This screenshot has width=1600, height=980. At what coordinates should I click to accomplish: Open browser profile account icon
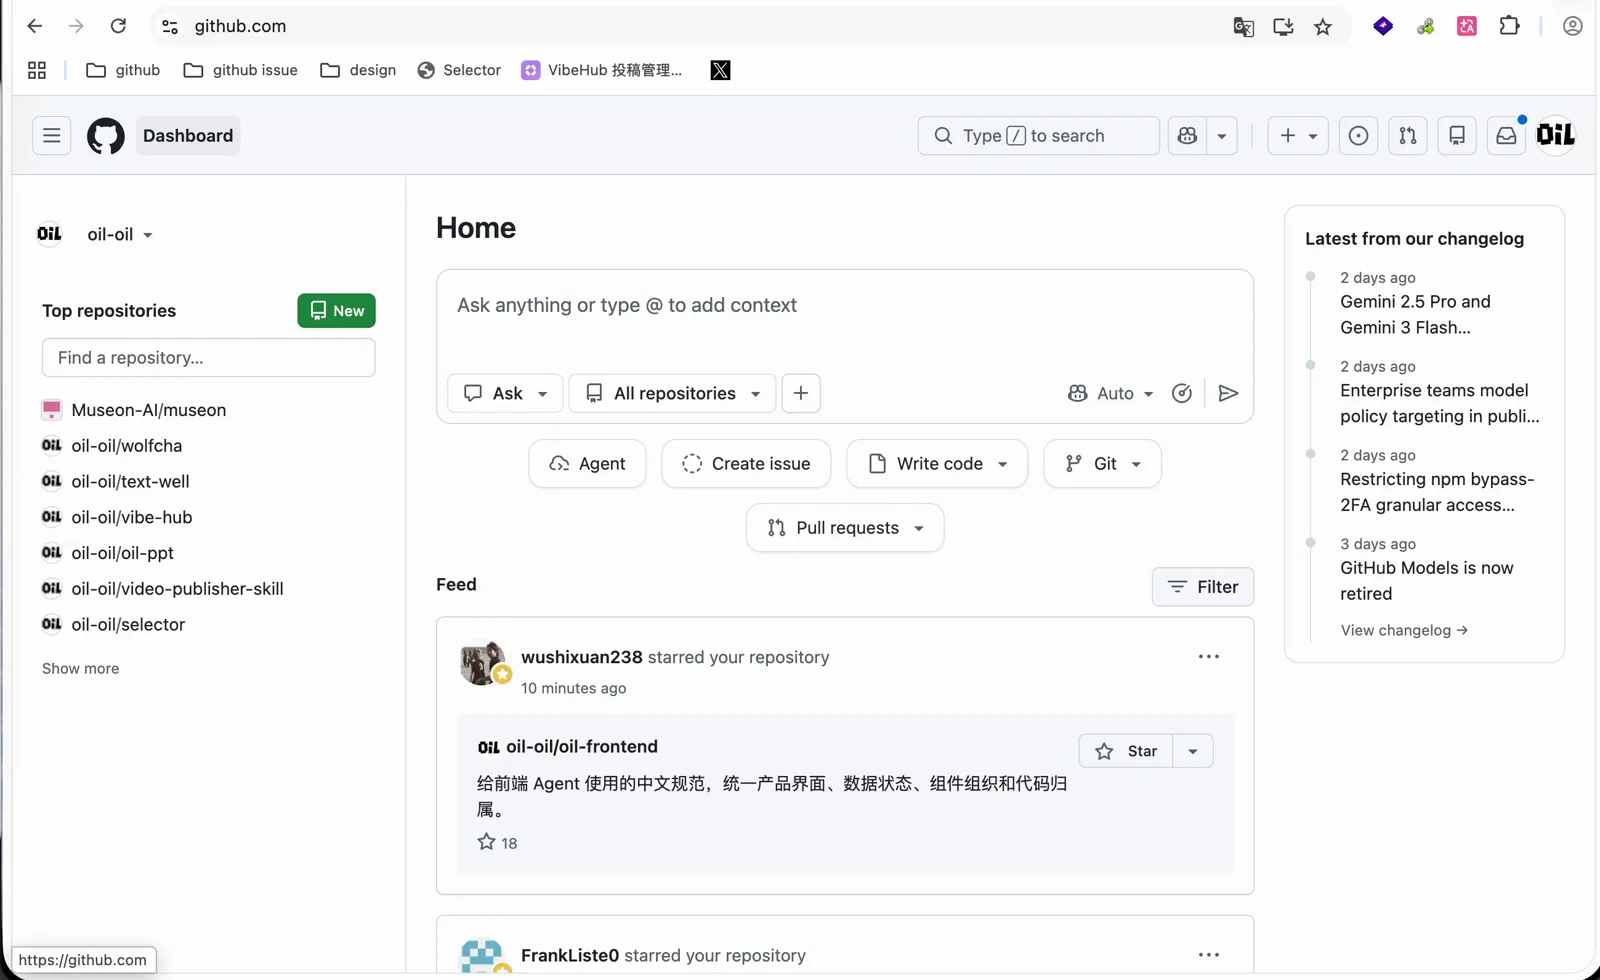click(1573, 26)
